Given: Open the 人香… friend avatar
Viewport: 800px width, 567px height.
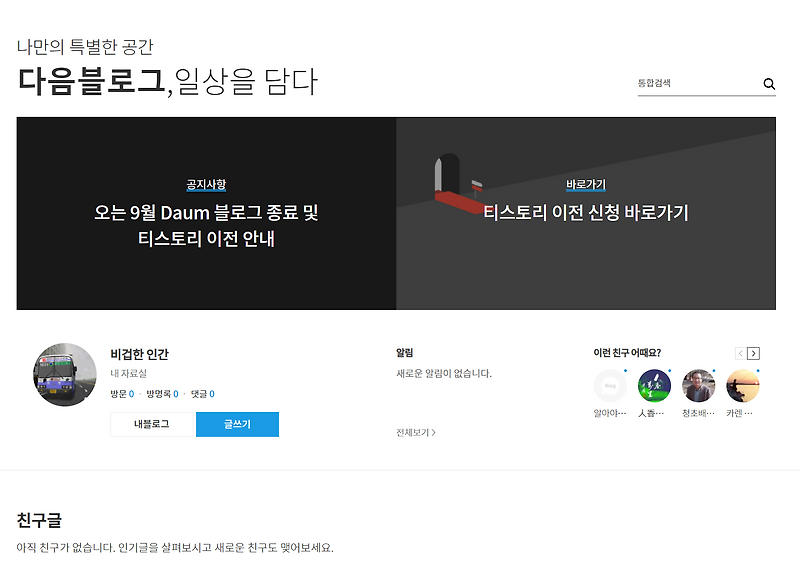Looking at the screenshot, I should click(654, 386).
